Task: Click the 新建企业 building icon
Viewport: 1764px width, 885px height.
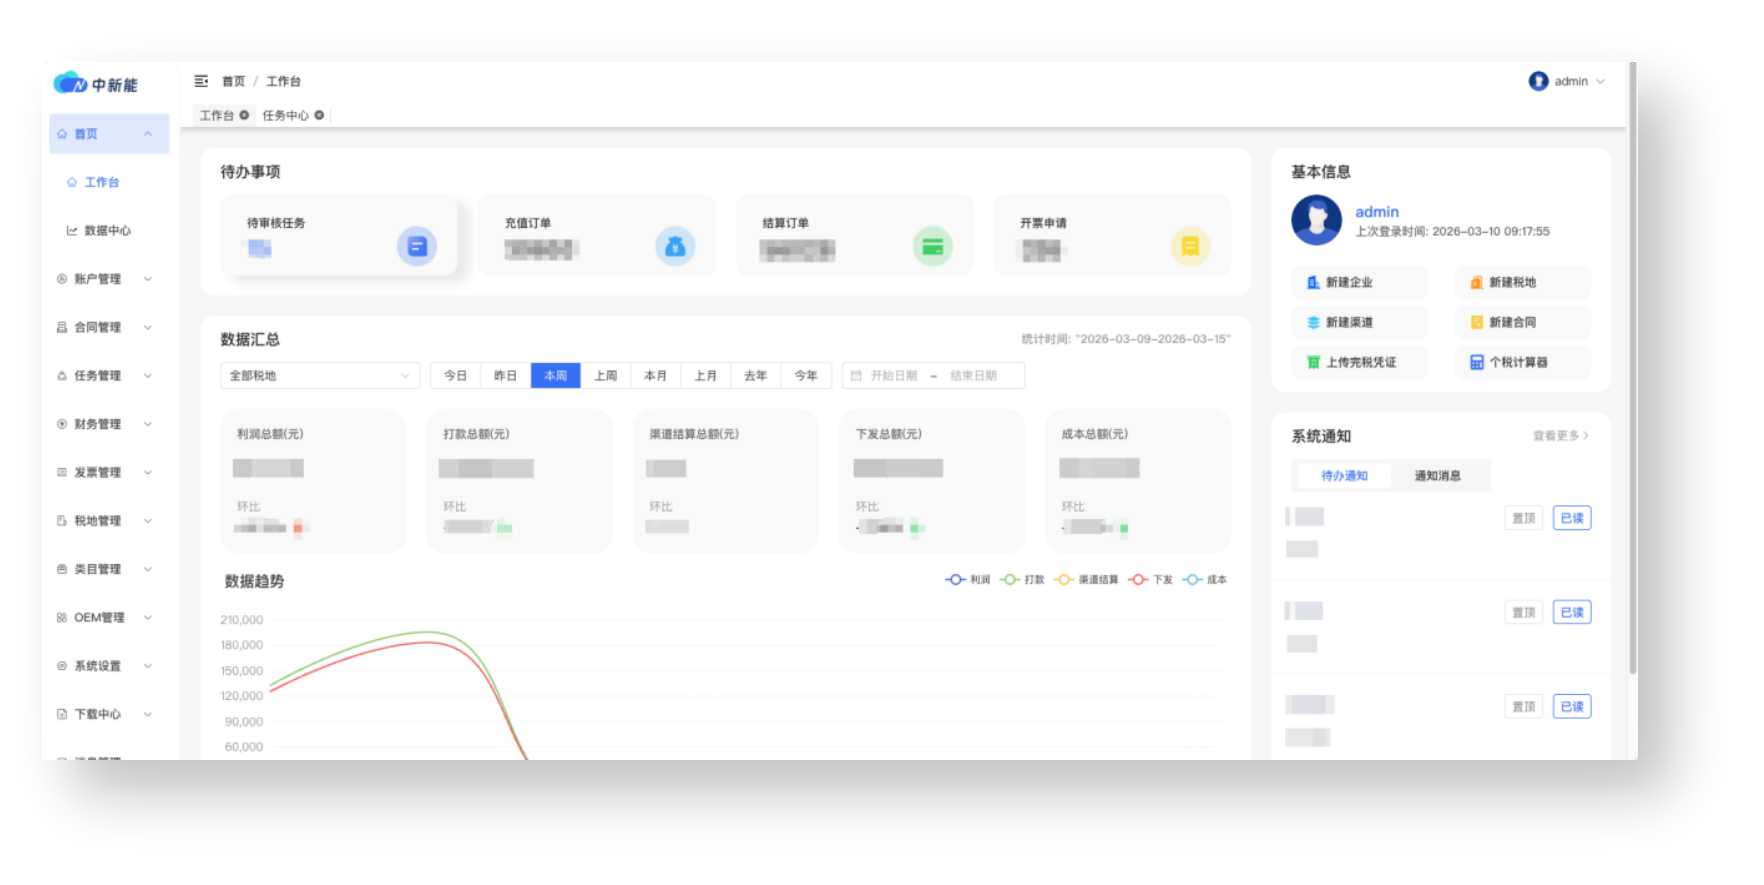Action: pos(1313,282)
